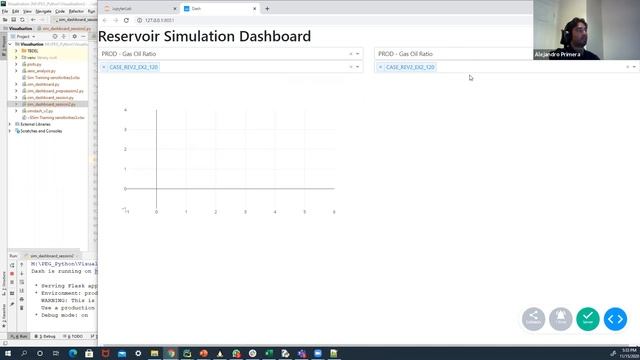The image size is (640, 360).
Task: Switch to the JupyterLab browser tab
Action: (139, 9)
